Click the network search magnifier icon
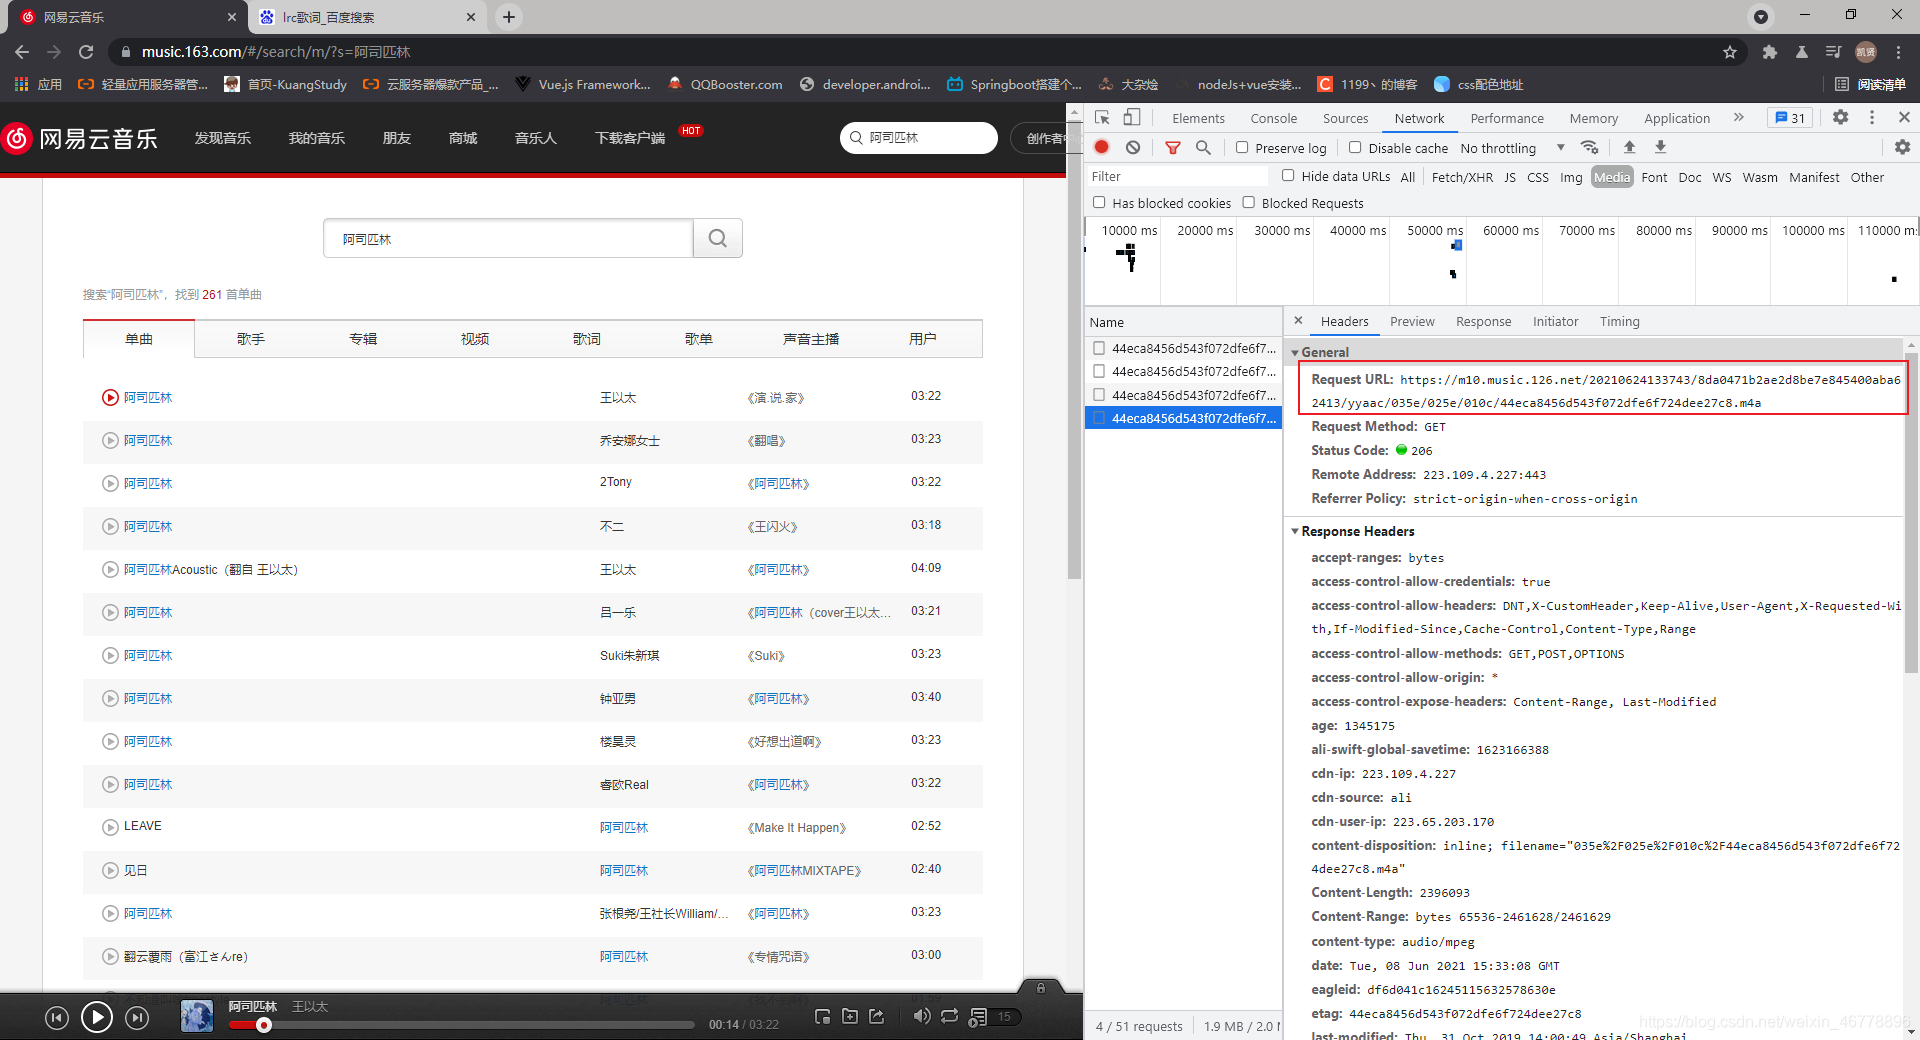This screenshot has height=1040, width=1920. pos(1204,147)
